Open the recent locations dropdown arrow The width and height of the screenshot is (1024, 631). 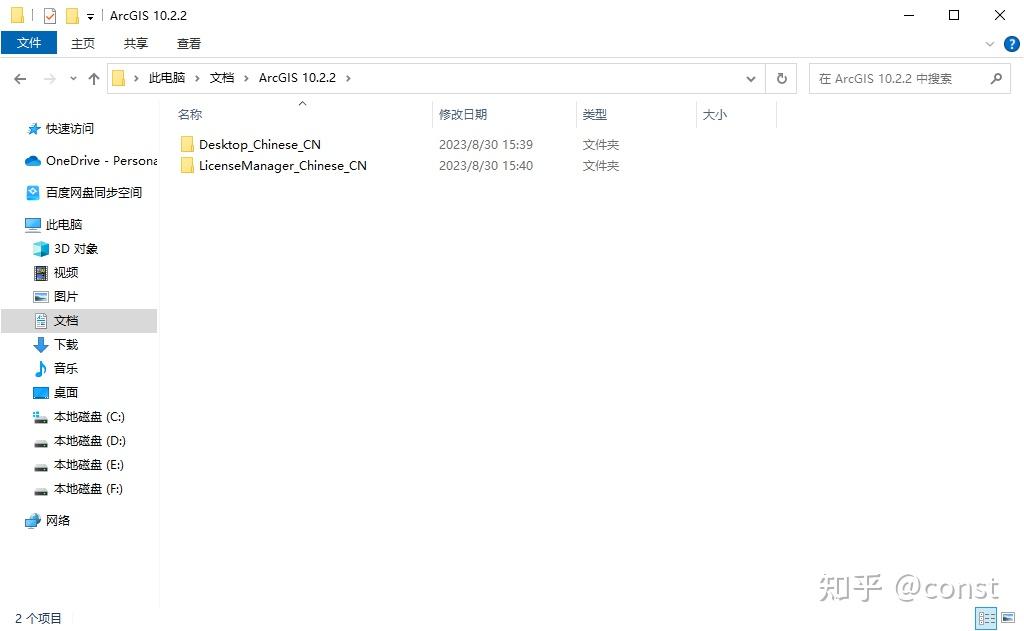click(x=73, y=78)
